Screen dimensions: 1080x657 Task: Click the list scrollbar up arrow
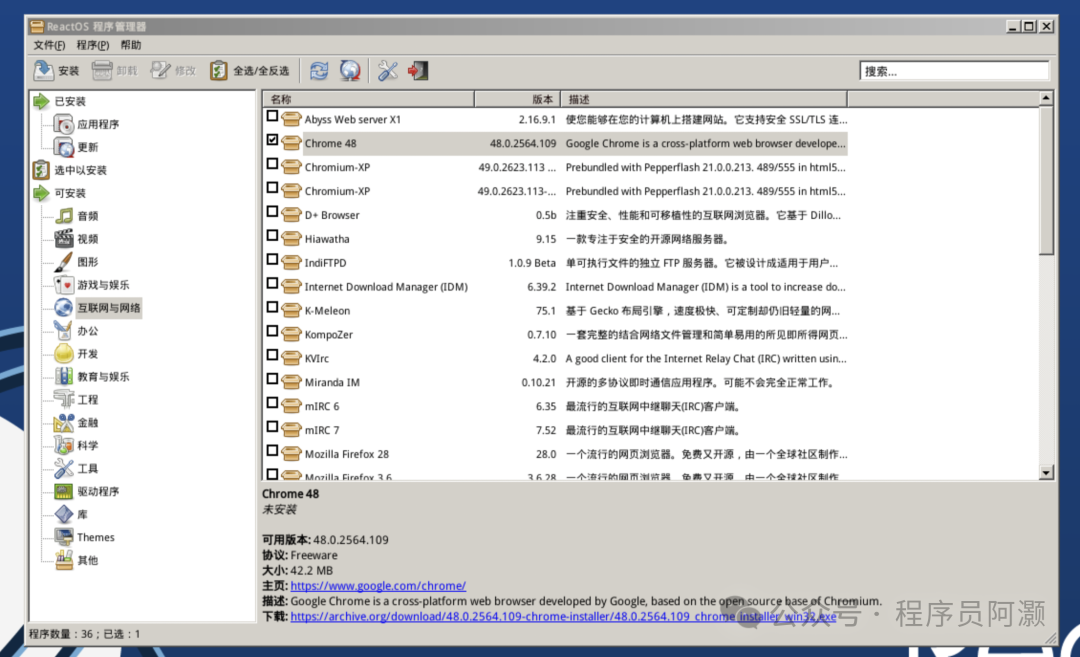pyautogui.click(x=1046, y=98)
